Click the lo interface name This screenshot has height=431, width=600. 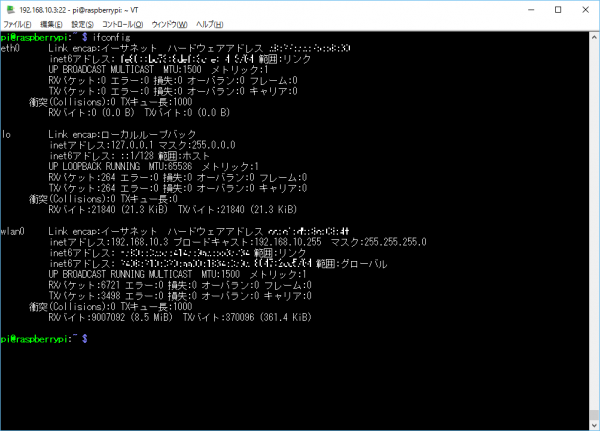(6, 134)
